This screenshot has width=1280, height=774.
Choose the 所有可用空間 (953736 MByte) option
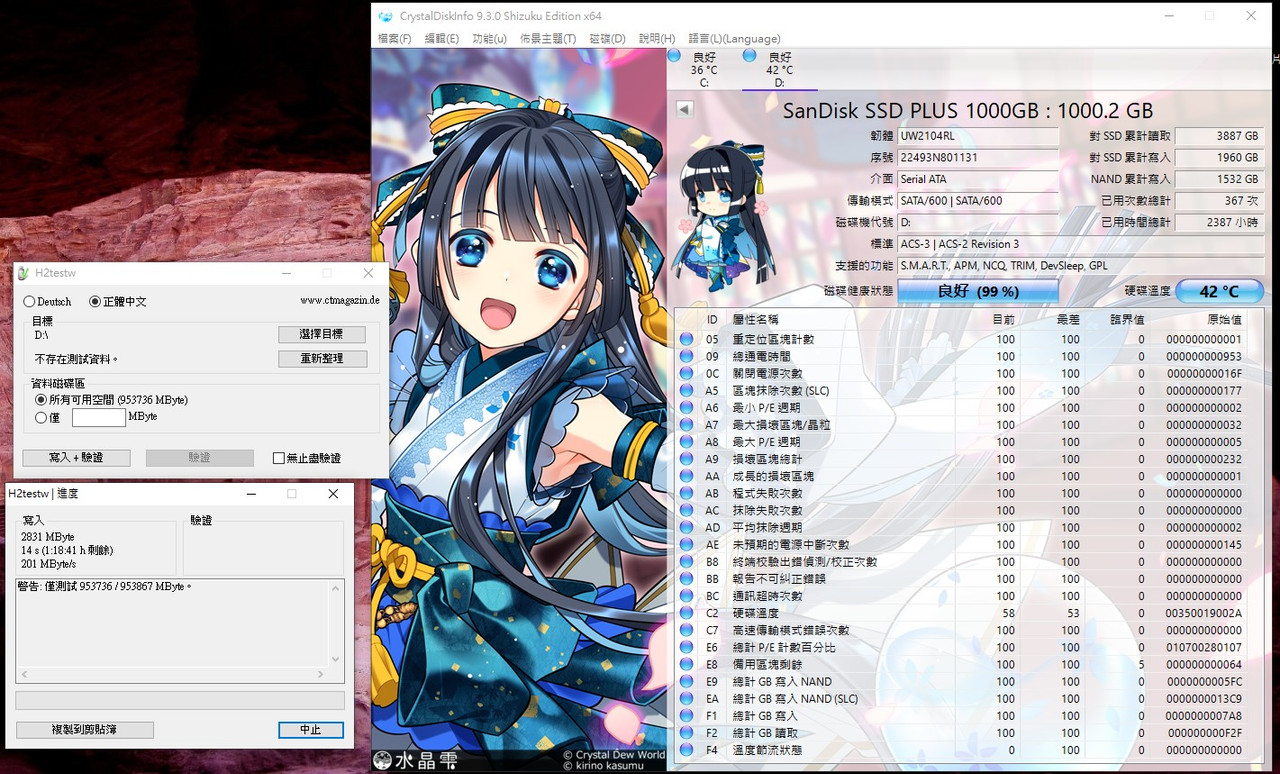(x=41, y=400)
